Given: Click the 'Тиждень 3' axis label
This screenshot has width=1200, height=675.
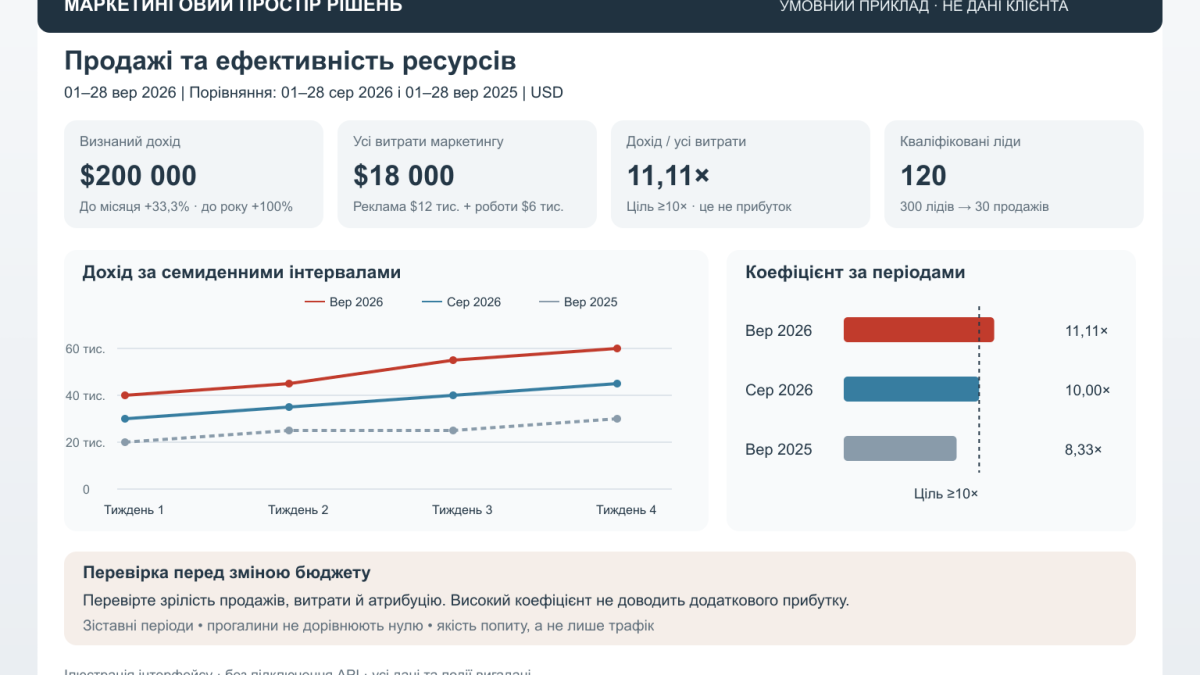Looking at the screenshot, I should 462,510.
